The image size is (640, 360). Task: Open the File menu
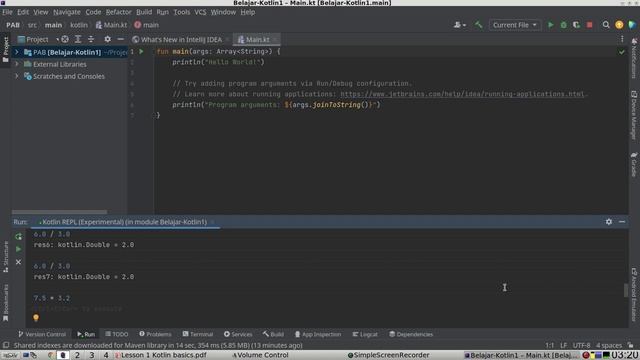7,12
